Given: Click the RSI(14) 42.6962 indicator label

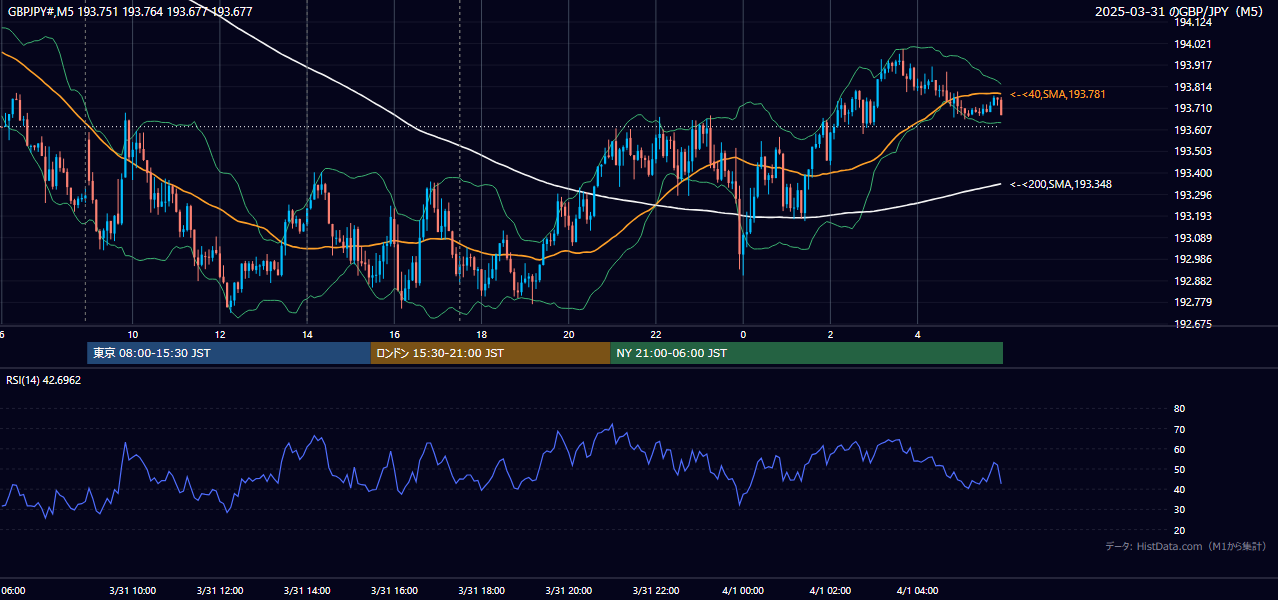Looking at the screenshot, I should tap(44, 380).
